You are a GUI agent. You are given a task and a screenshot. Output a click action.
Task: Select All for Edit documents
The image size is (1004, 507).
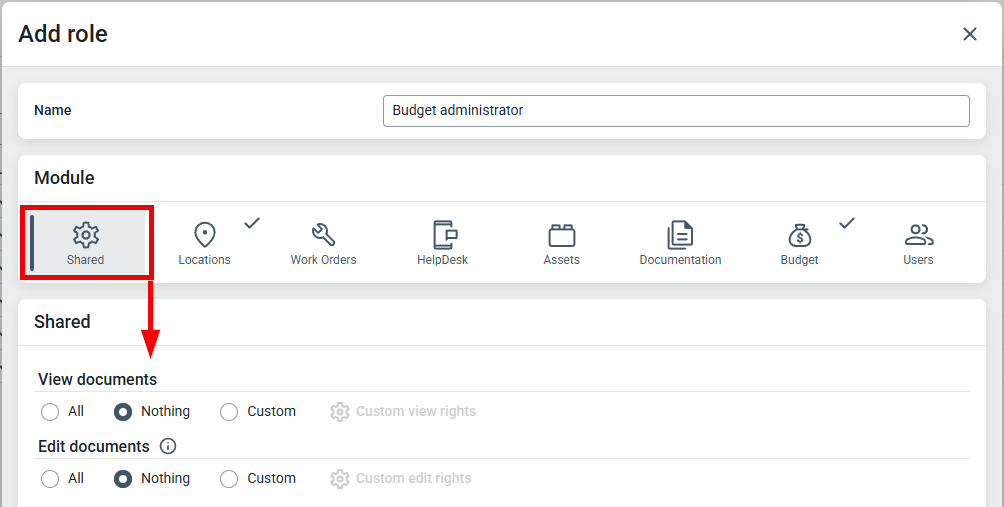[50, 479]
